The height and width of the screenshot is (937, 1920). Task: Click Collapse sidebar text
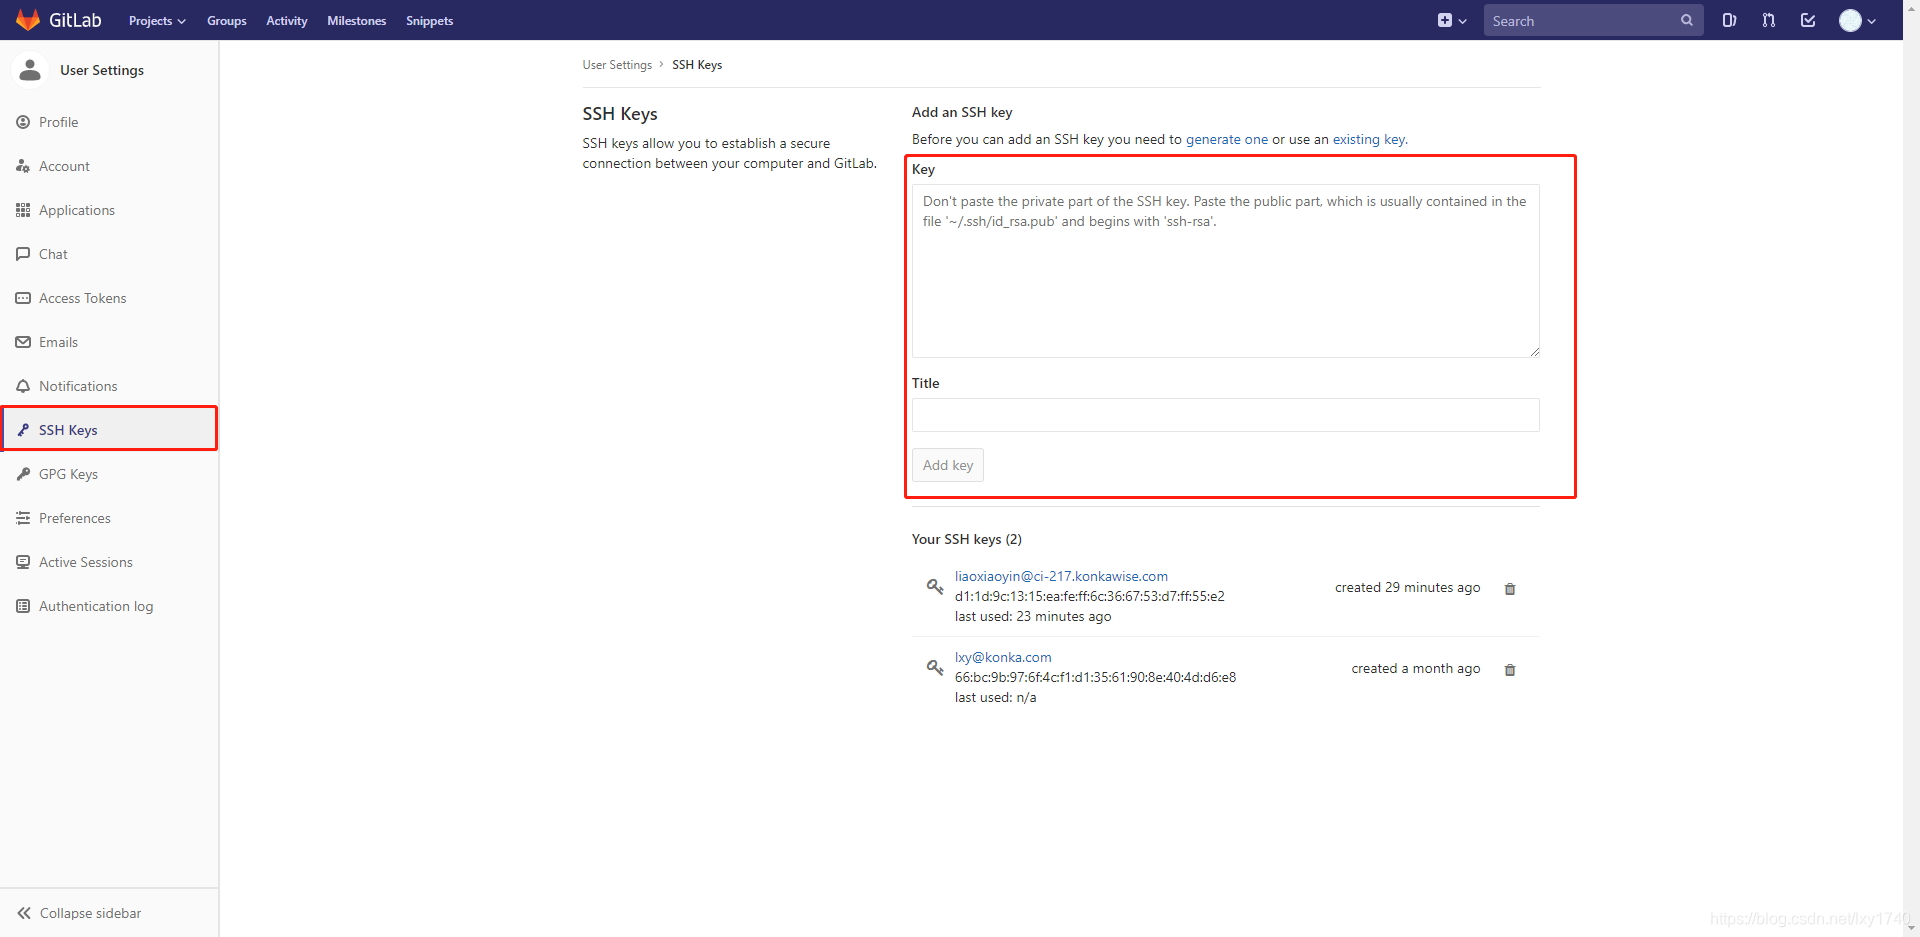(x=90, y=913)
